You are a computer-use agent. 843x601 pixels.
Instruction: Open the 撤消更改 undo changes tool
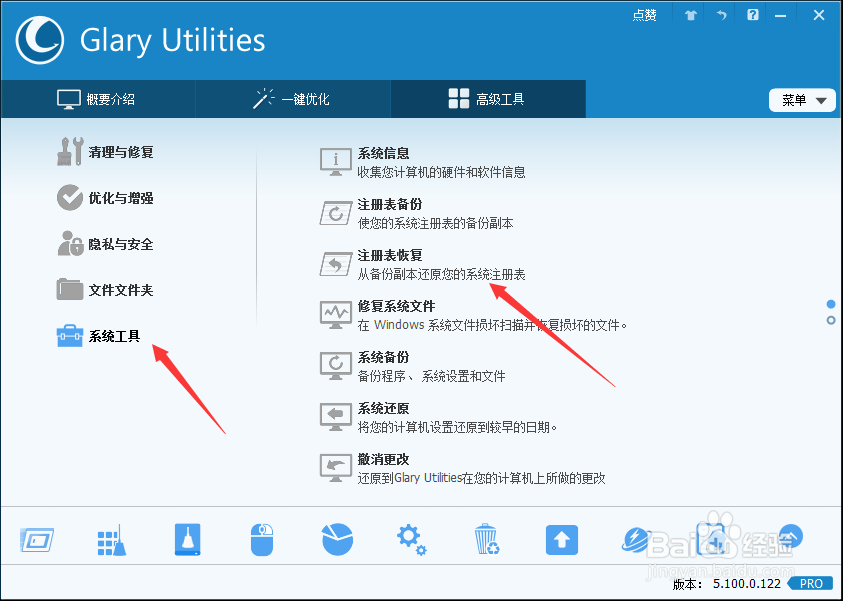pos(385,461)
